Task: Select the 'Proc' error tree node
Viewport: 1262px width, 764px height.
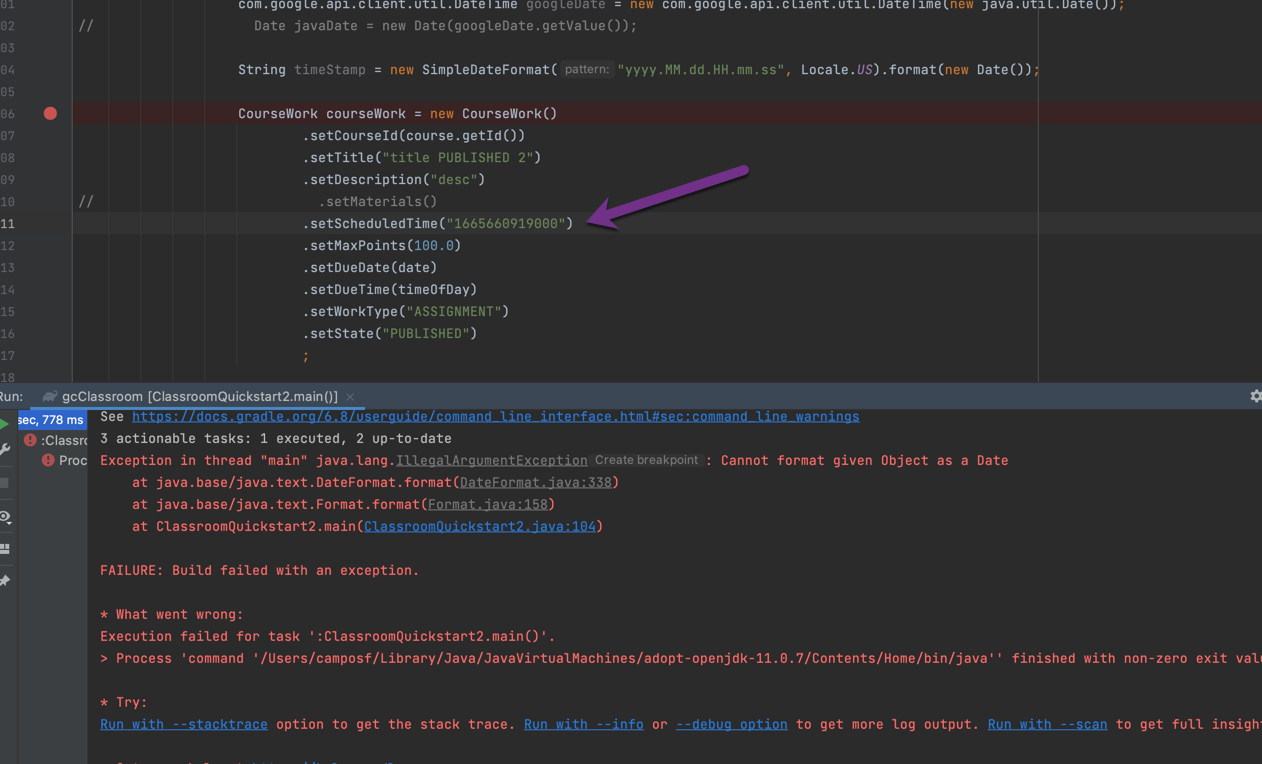Action: (72, 461)
